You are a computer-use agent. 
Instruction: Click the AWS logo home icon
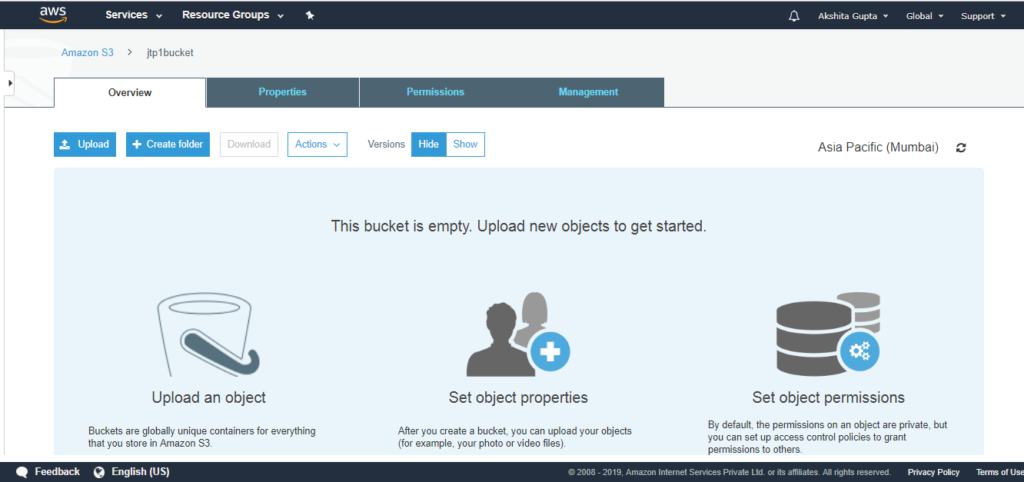(54, 15)
